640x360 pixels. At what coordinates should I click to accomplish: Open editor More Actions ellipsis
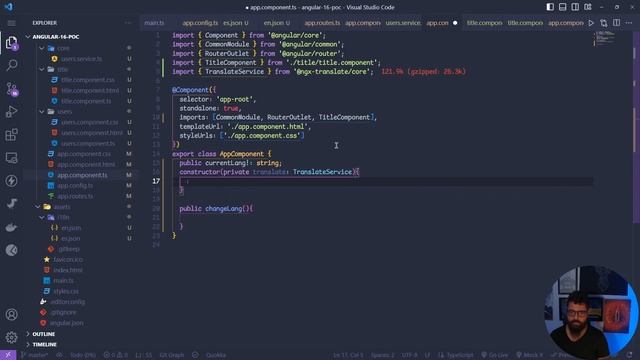click(629, 23)
